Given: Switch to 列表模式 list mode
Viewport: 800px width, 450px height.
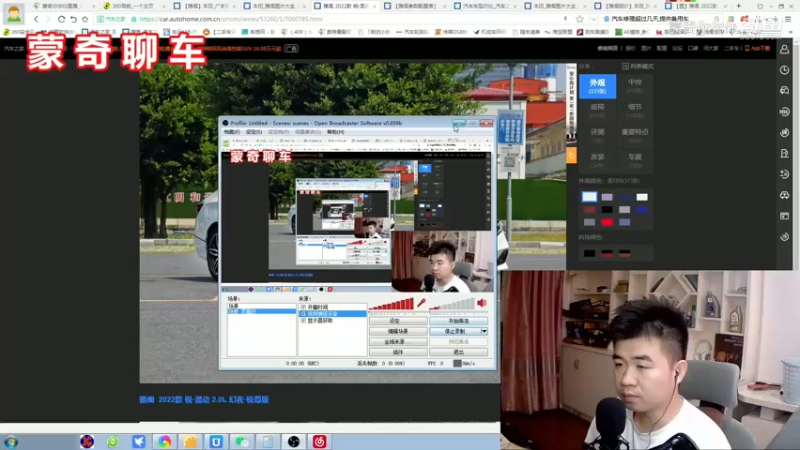Looking at the screenshot, I should (638, 66).
